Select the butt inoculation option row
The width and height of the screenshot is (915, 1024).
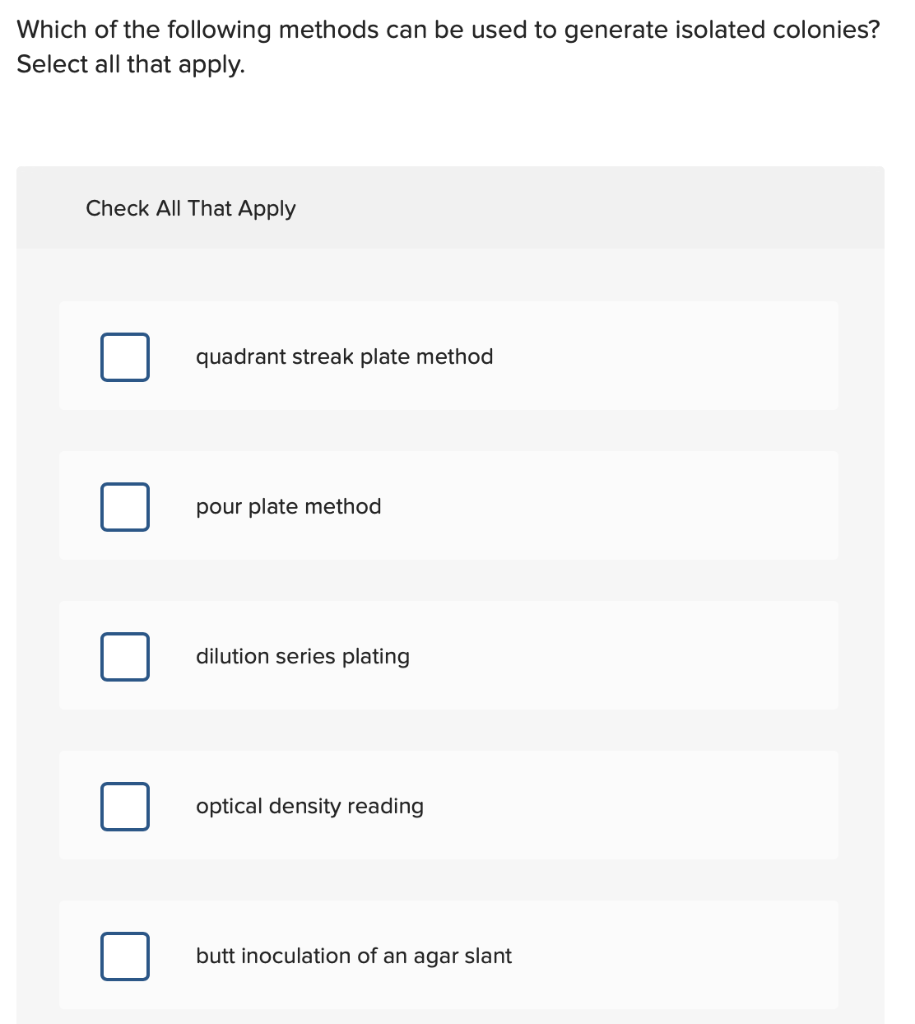click(448, 956)
